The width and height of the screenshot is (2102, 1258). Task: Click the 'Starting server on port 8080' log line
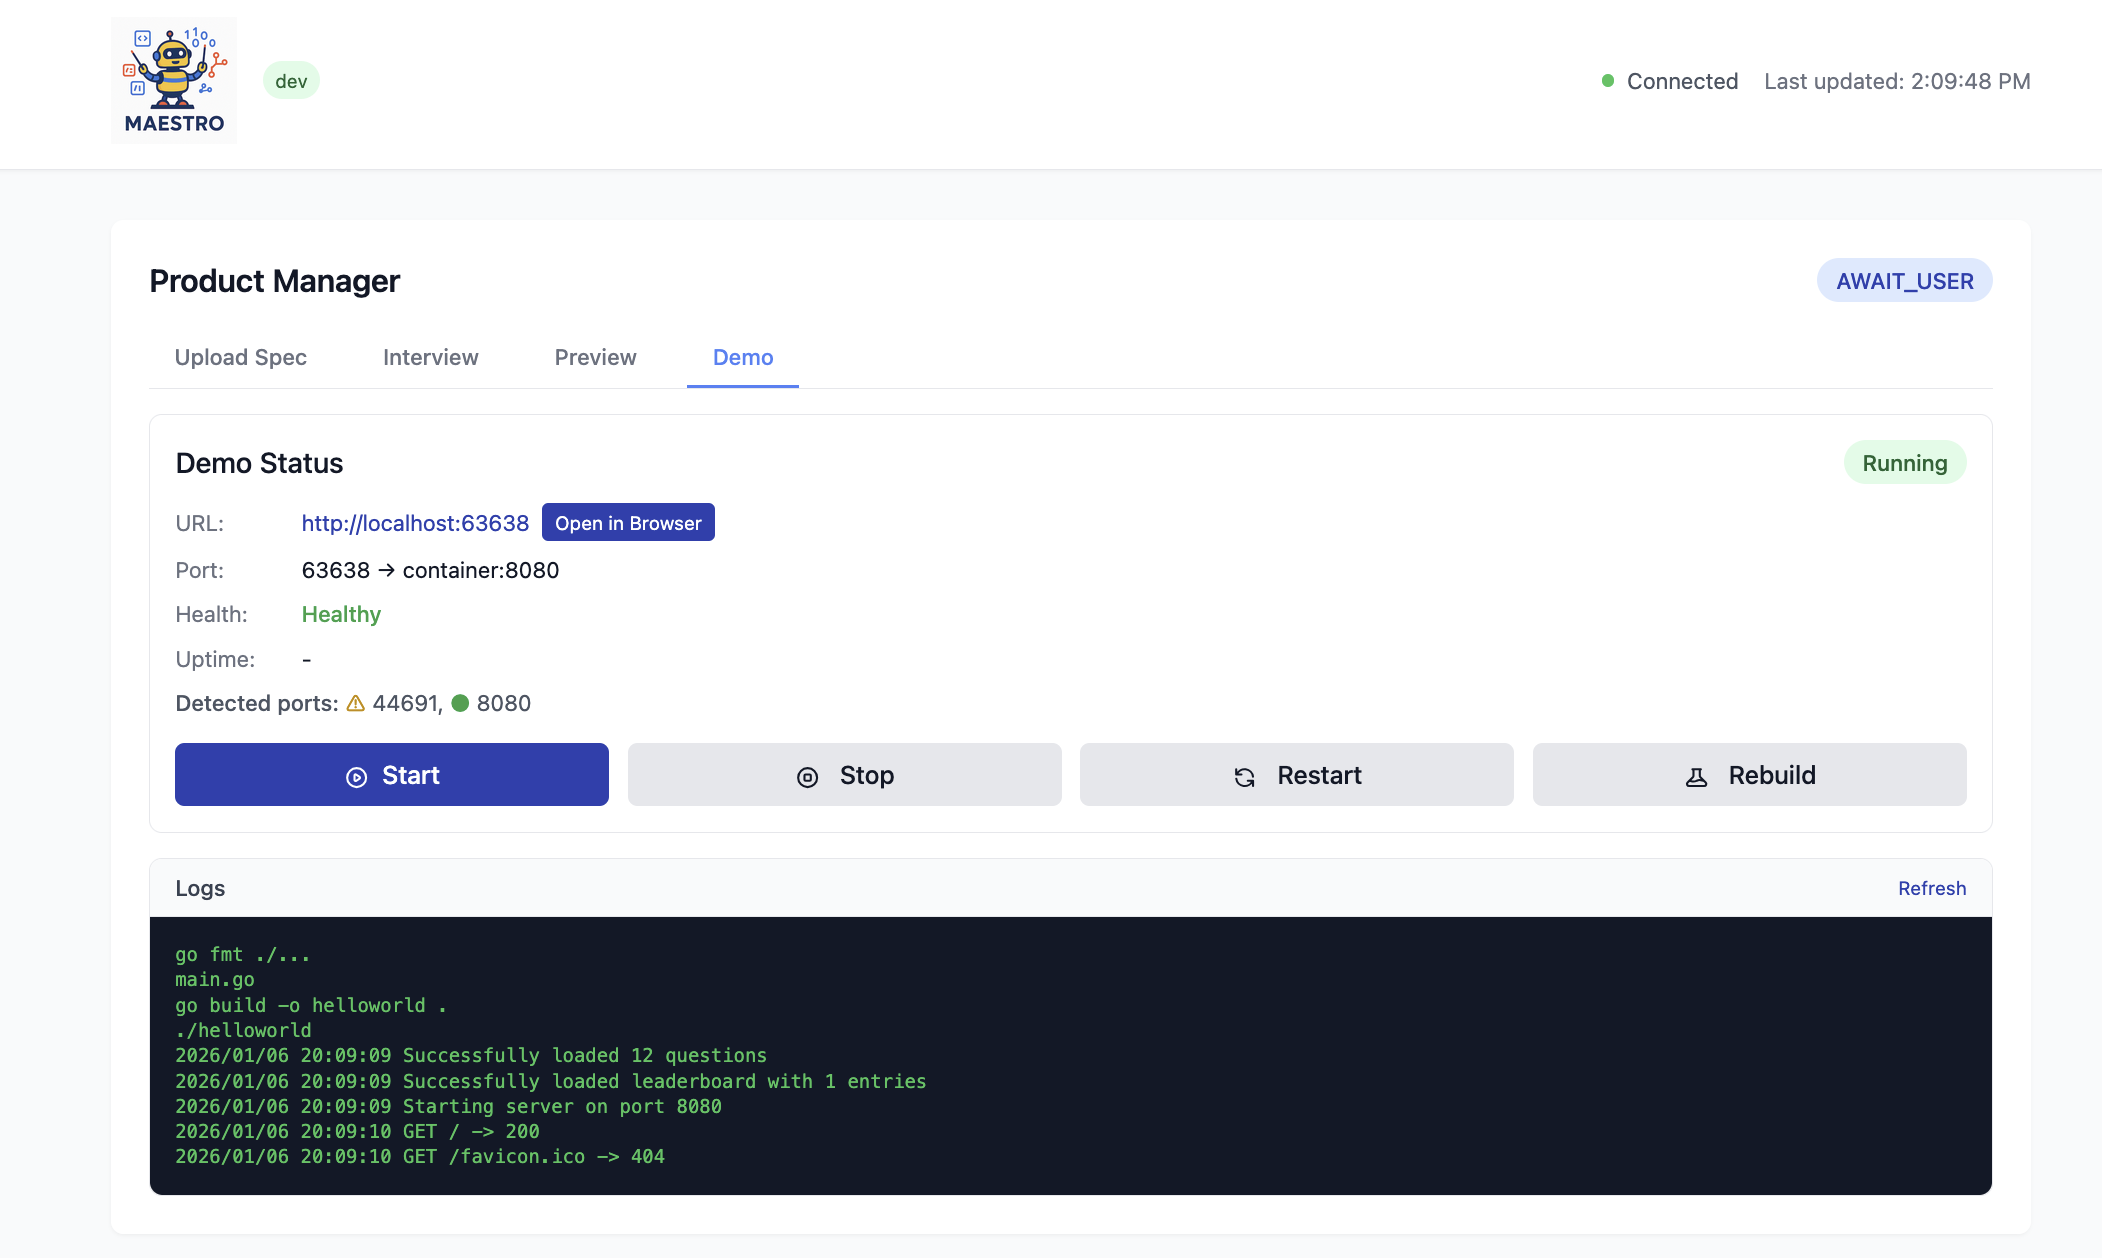click(x=448, y=1106)
